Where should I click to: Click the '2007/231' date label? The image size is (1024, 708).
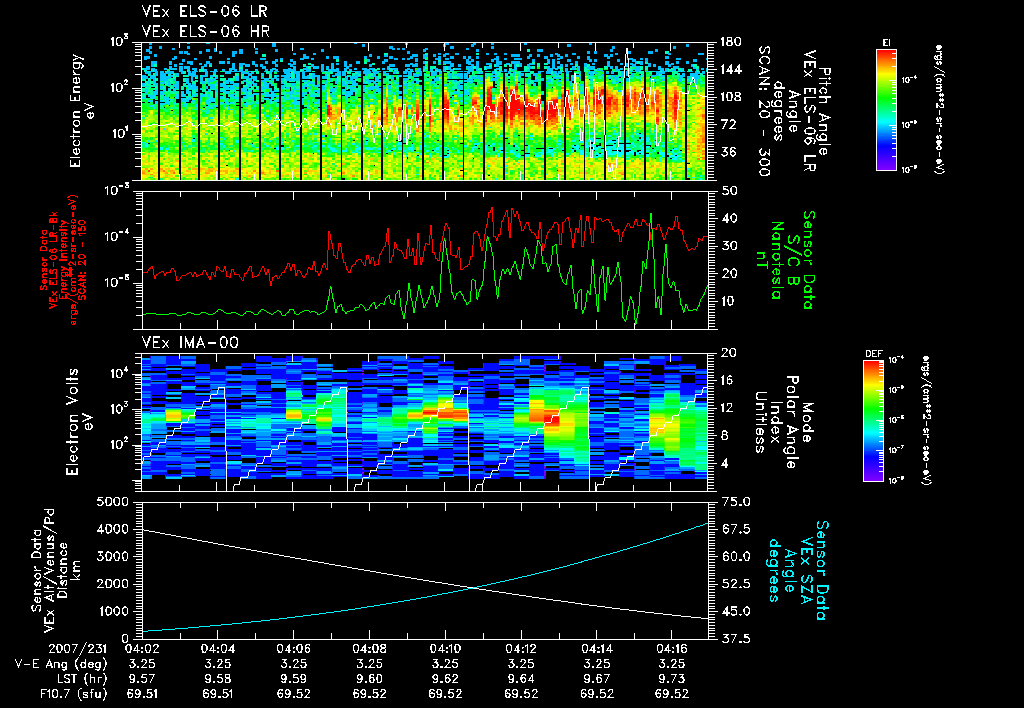coord(78,649)
